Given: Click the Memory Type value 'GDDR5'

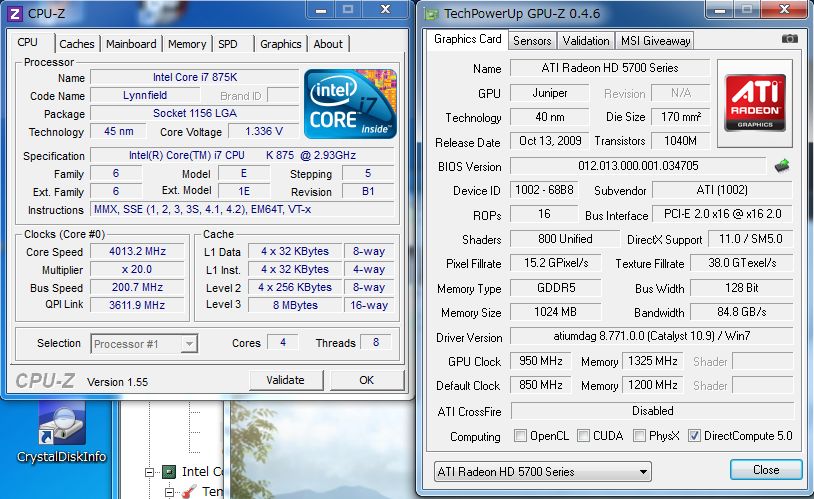Looking at the screenshot, I should [556, 288].
